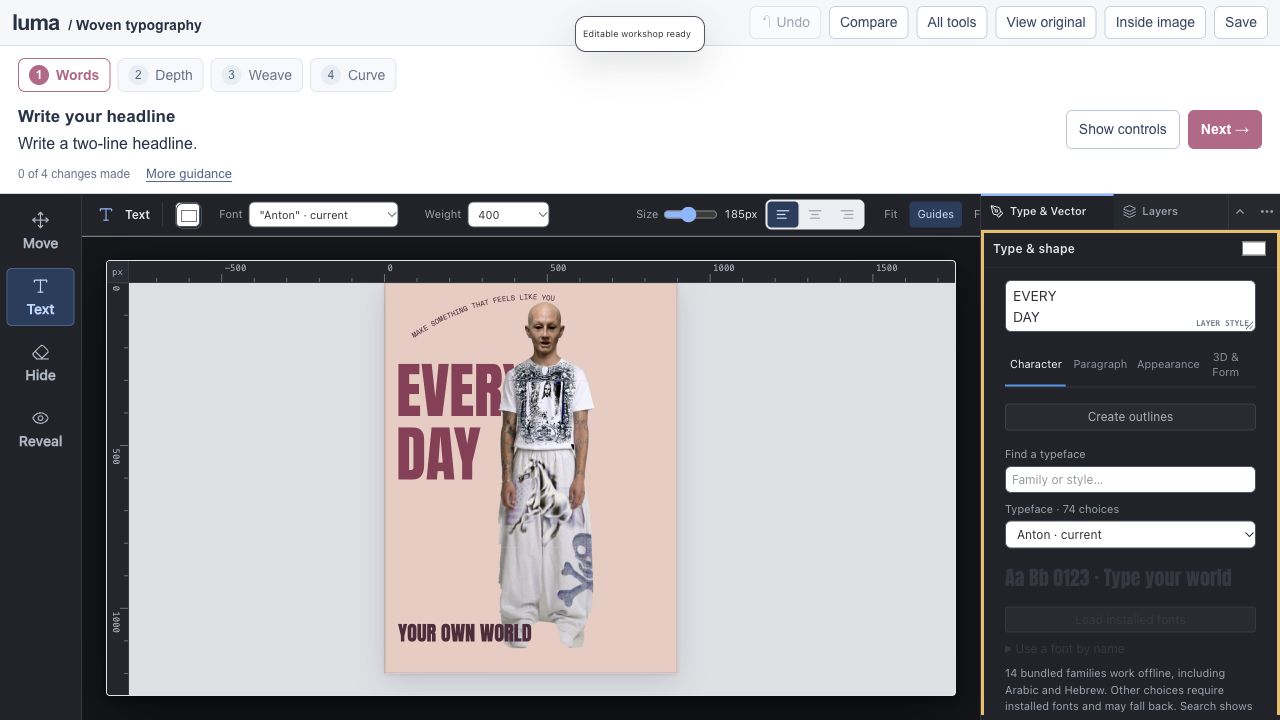Open the More guidance link
This screenshot has width=1280, height=720.
(x=189, y=174)
